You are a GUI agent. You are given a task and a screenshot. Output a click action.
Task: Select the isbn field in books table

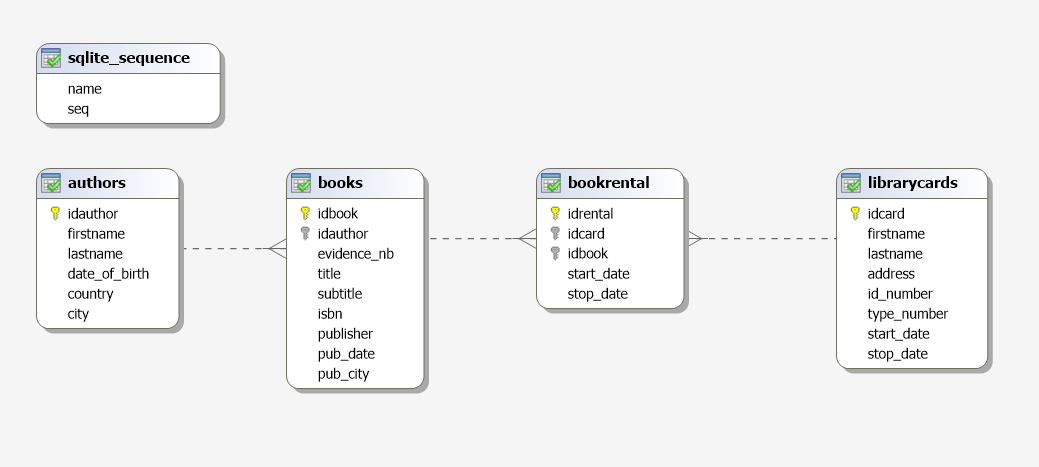pos(330,313)
